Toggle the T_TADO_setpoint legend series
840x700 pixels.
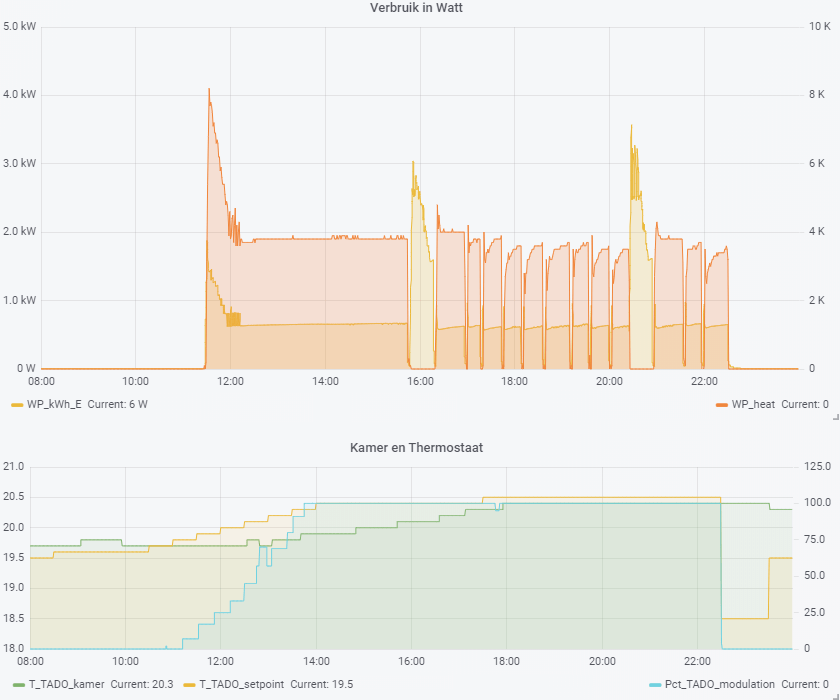pos(242,684)
